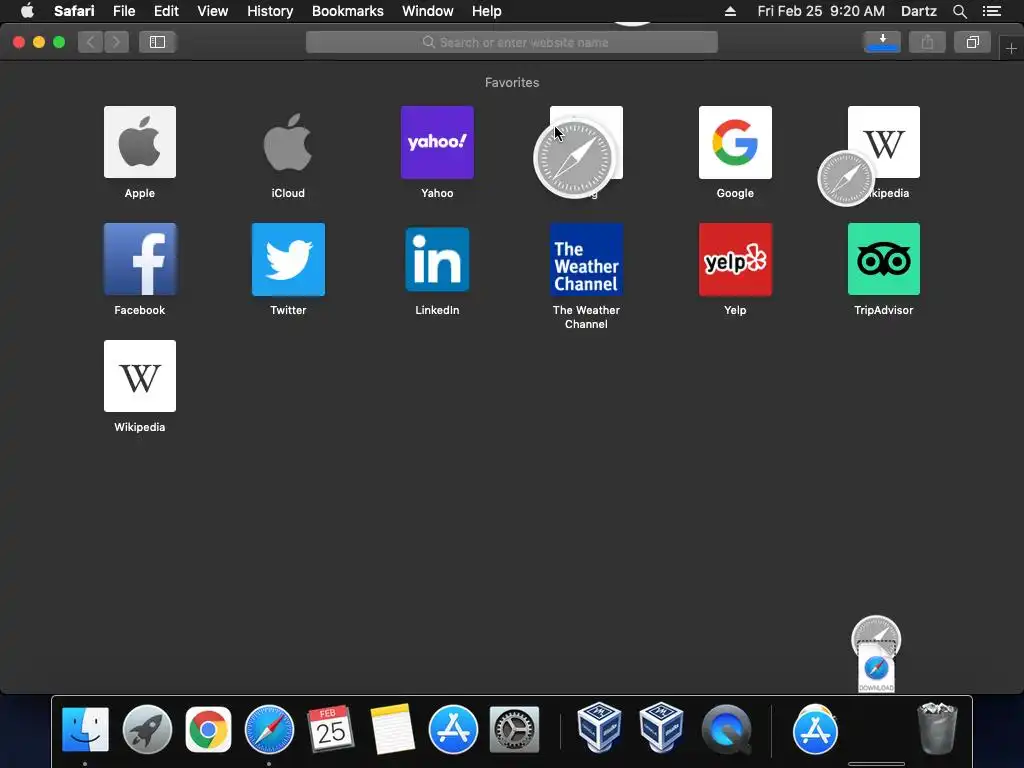Screen dimensions: 1024x768
Task: Open the LinkedIn favorite tile
Action: click(x=437, y=259)
